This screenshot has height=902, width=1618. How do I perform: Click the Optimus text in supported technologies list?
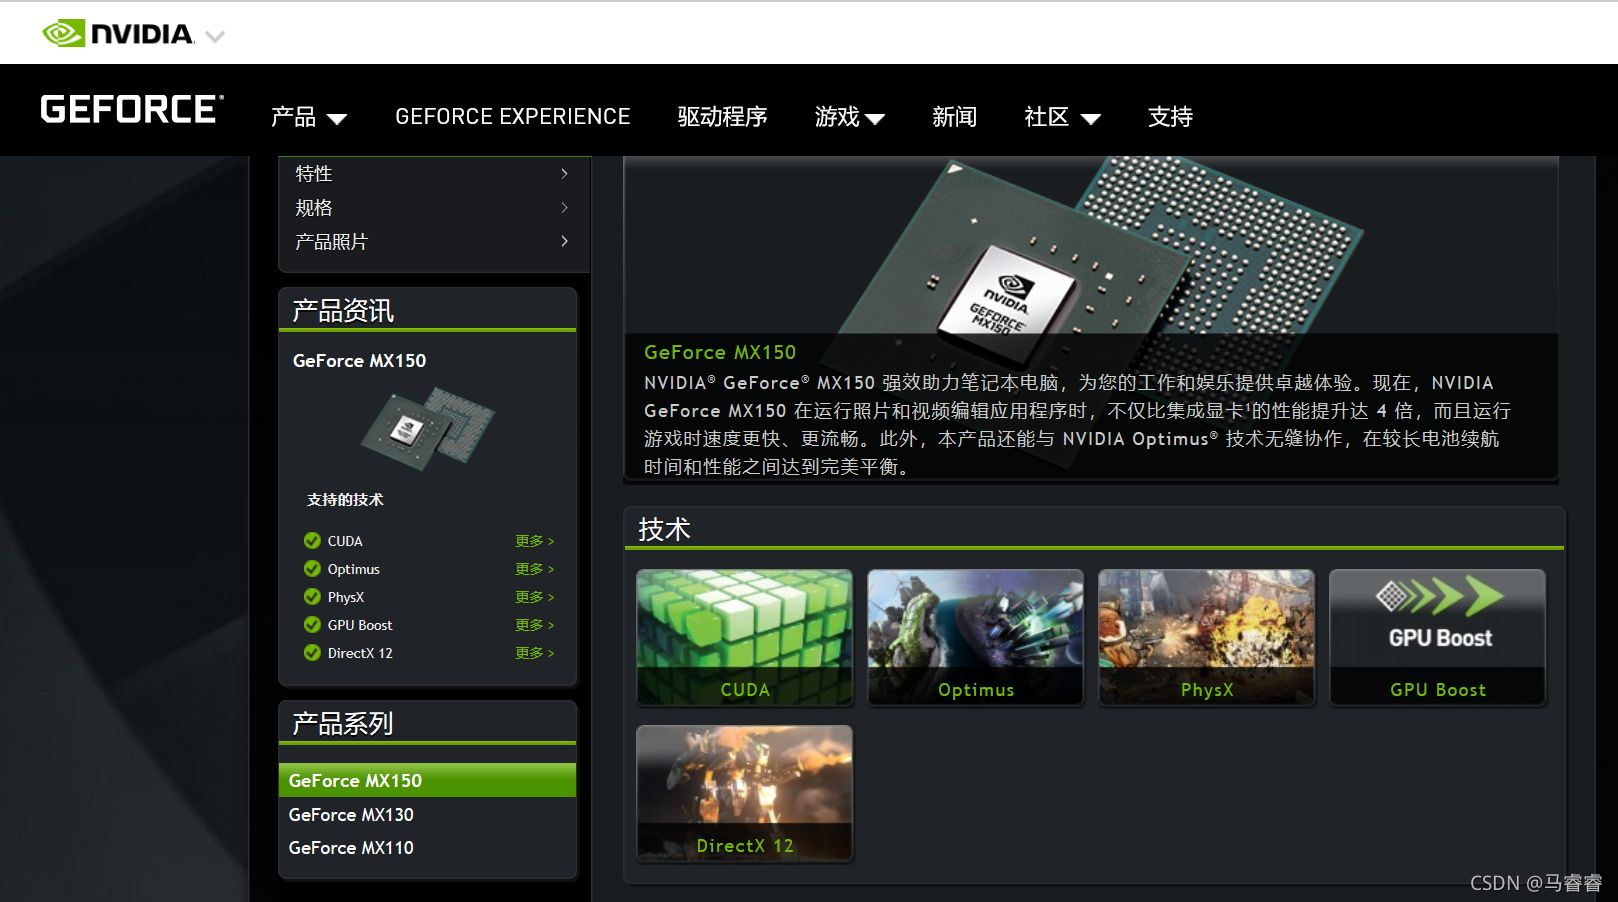[354, 569]
